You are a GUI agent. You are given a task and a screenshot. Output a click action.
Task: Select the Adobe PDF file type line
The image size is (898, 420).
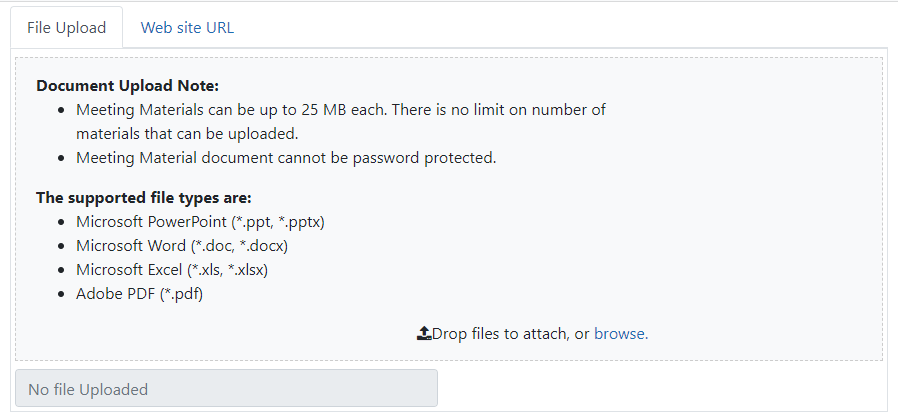[x=140, y=294]
